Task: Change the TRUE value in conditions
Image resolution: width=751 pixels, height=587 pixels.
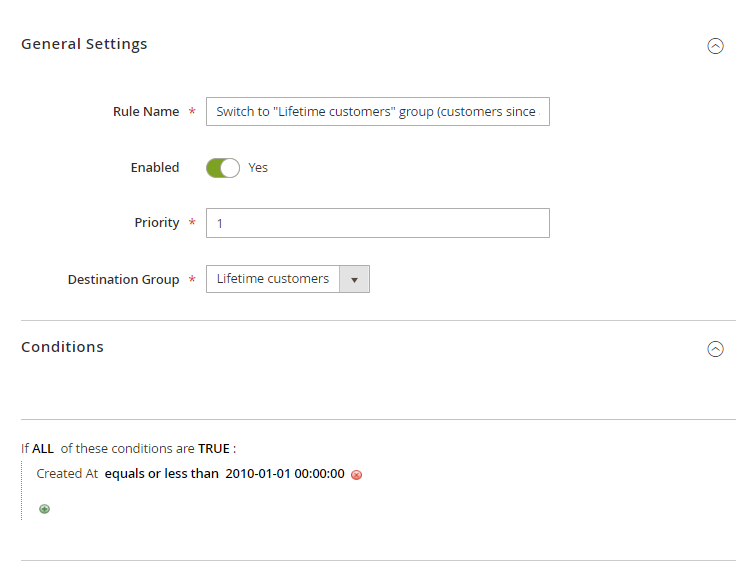Action: click(x=214, y=449)
